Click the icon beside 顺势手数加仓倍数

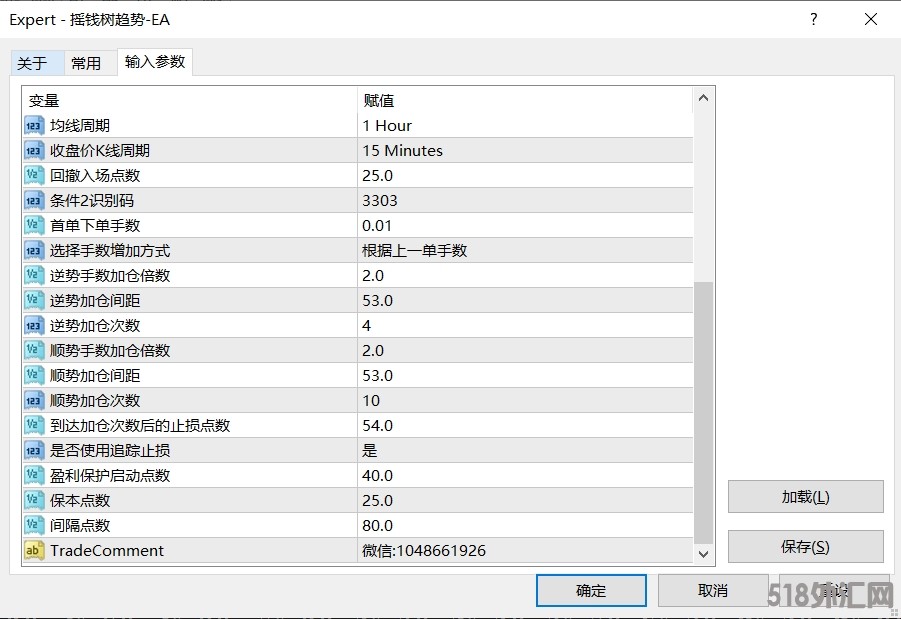[x=34, y=351]
